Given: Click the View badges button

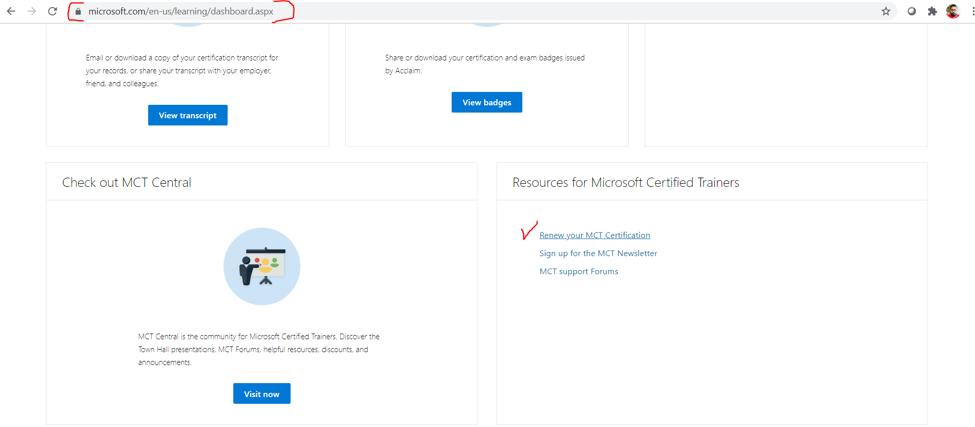Looking at the screenshot, I should click(487, 103).
